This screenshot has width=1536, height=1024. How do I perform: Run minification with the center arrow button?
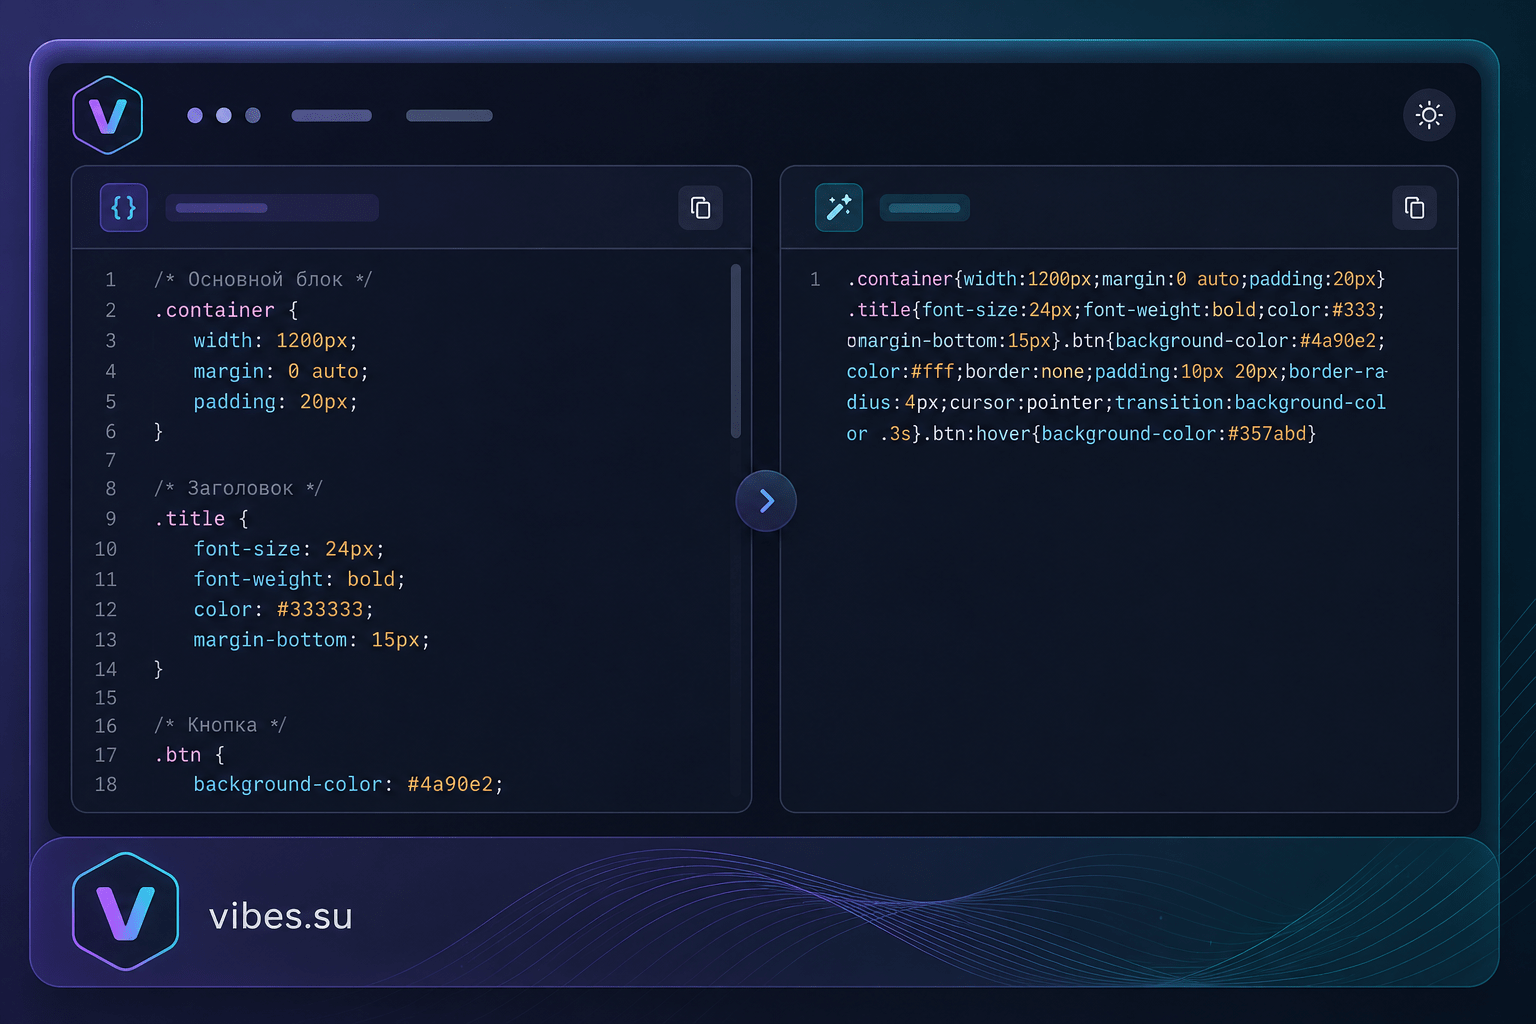tap(766, 501)
